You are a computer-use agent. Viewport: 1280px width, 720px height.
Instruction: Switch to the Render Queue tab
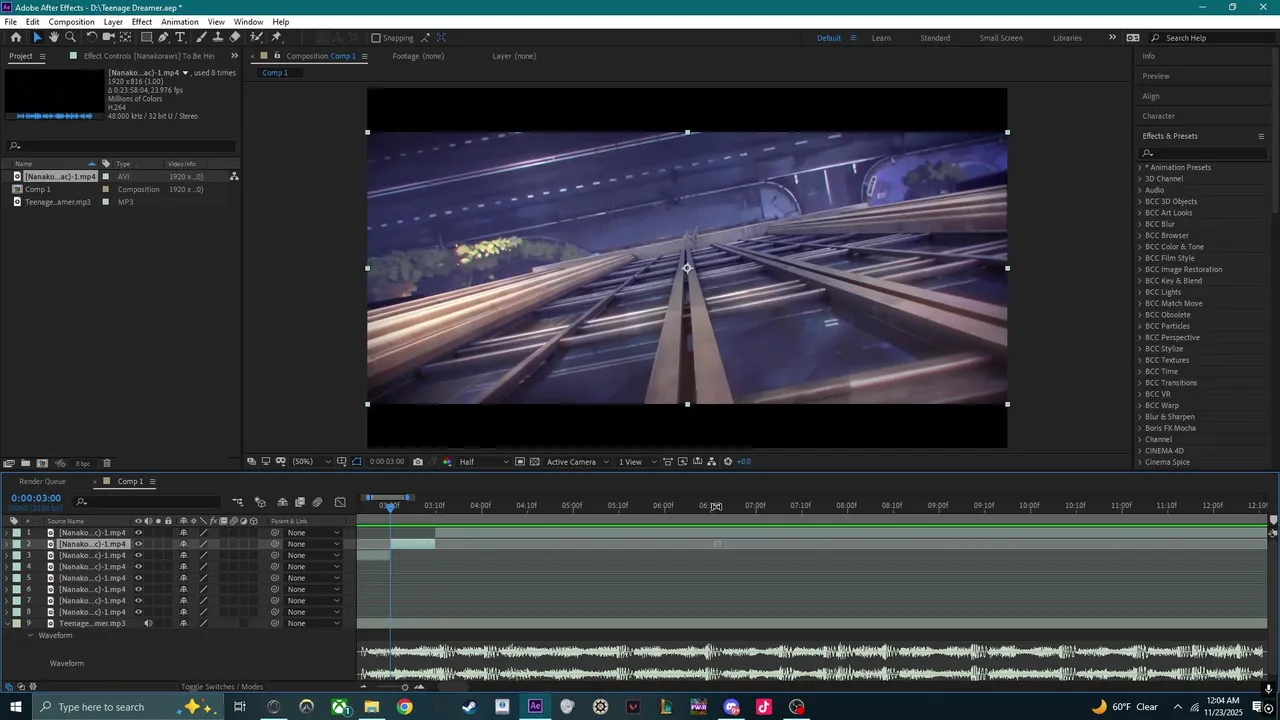[42, 481]
